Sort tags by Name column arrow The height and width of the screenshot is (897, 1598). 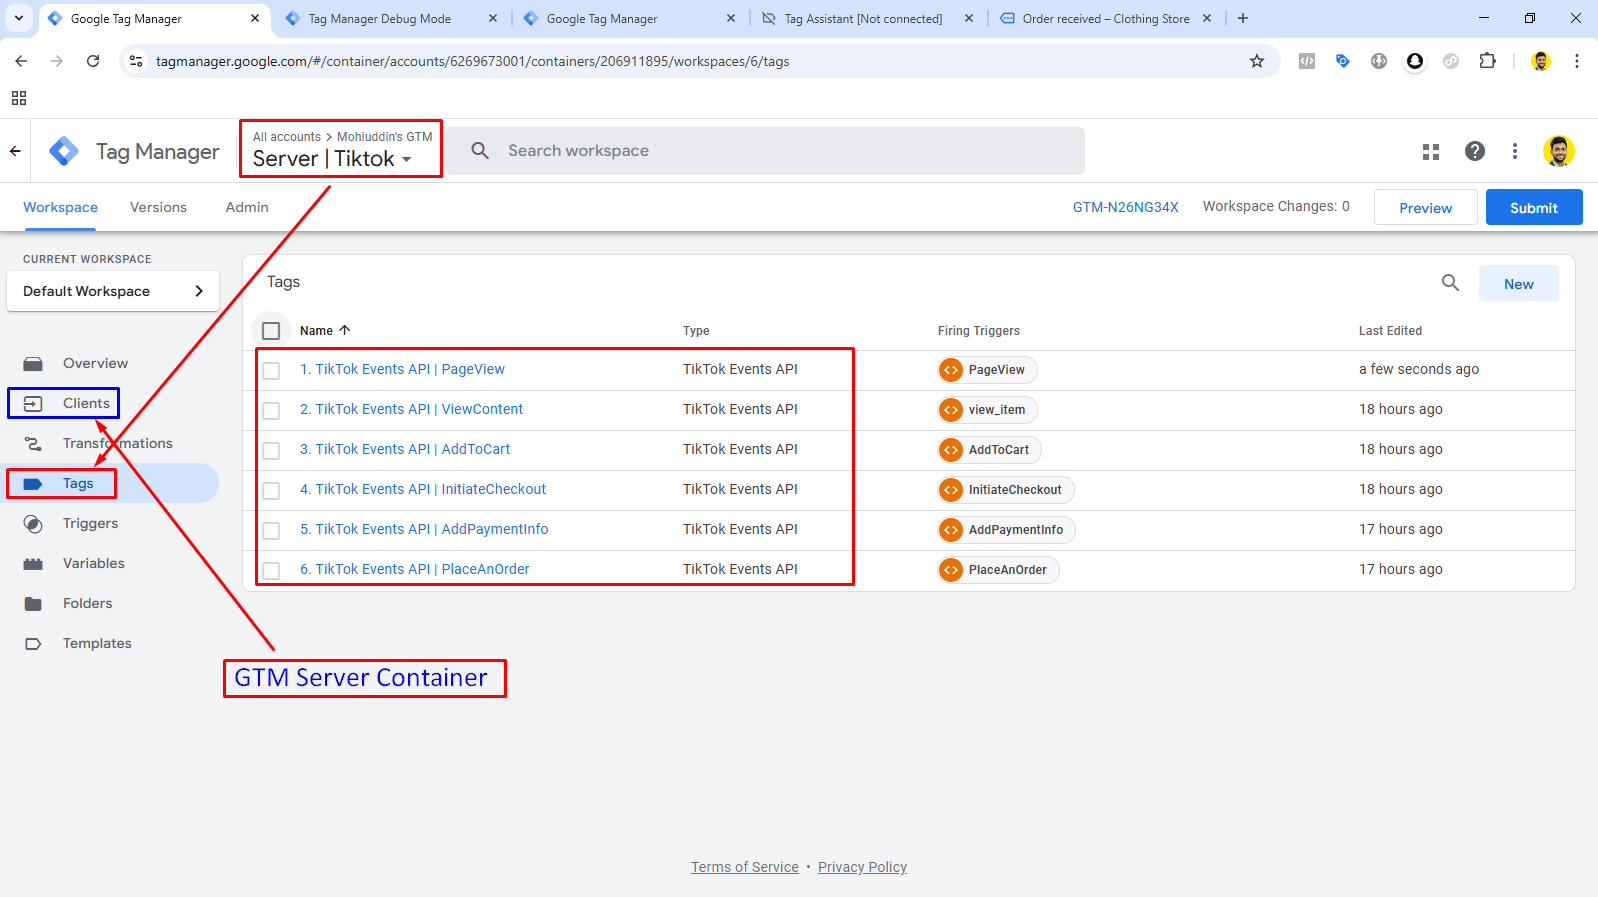345,330
